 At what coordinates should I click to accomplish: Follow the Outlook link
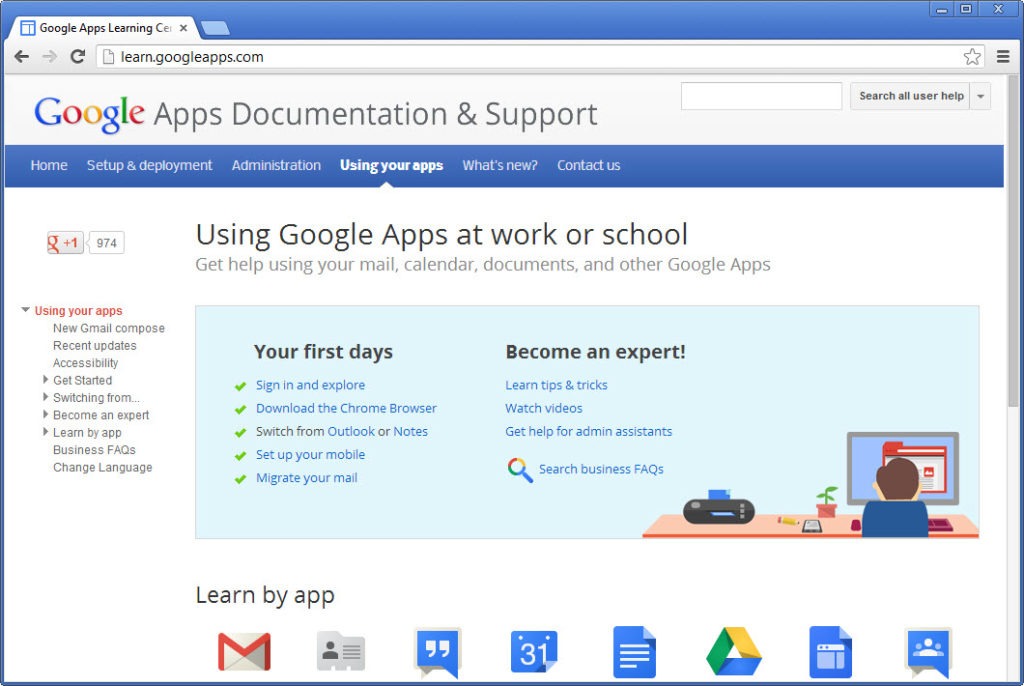351,432
